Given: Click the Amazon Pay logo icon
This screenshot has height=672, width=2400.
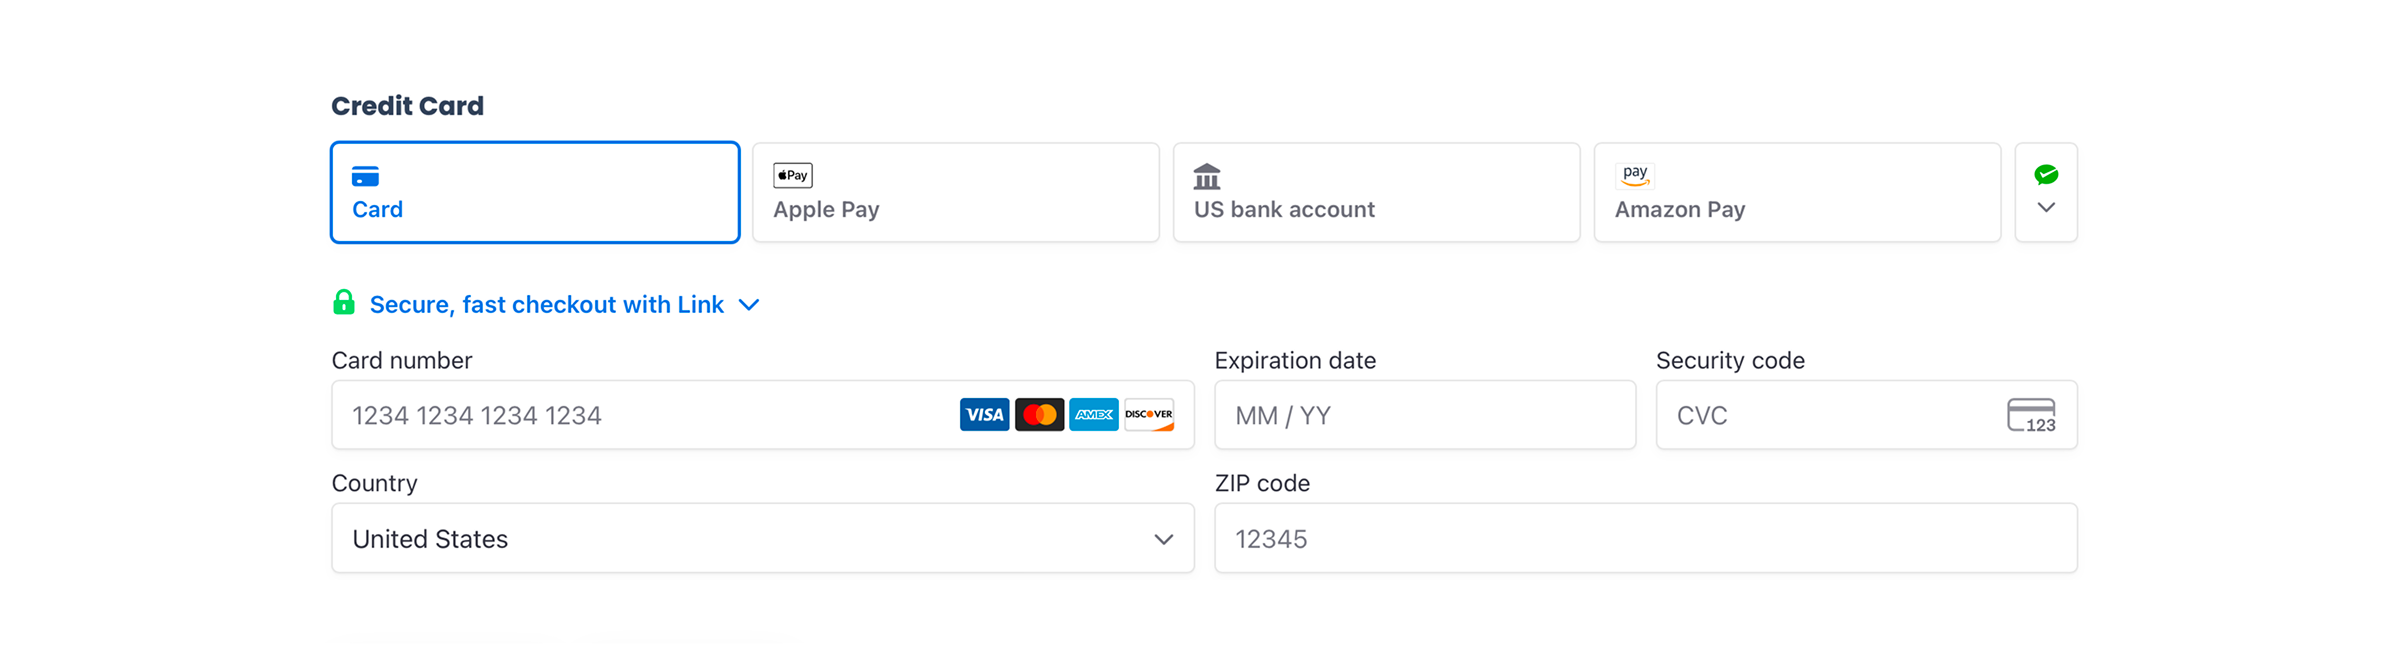Looking at the screenshot, I should coord(1635,175).
